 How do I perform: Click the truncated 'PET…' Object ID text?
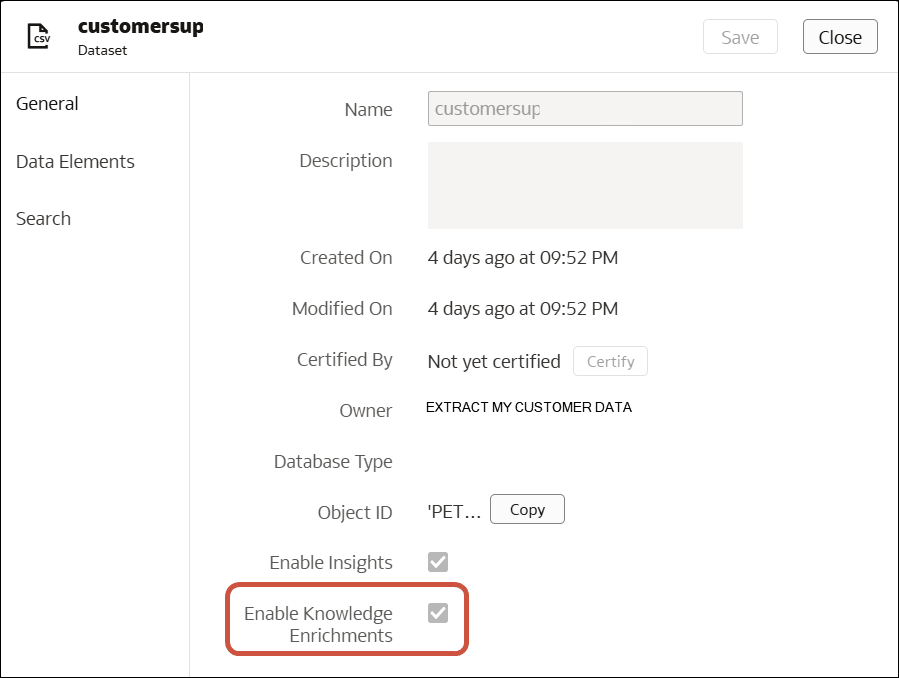pos(456,511)
